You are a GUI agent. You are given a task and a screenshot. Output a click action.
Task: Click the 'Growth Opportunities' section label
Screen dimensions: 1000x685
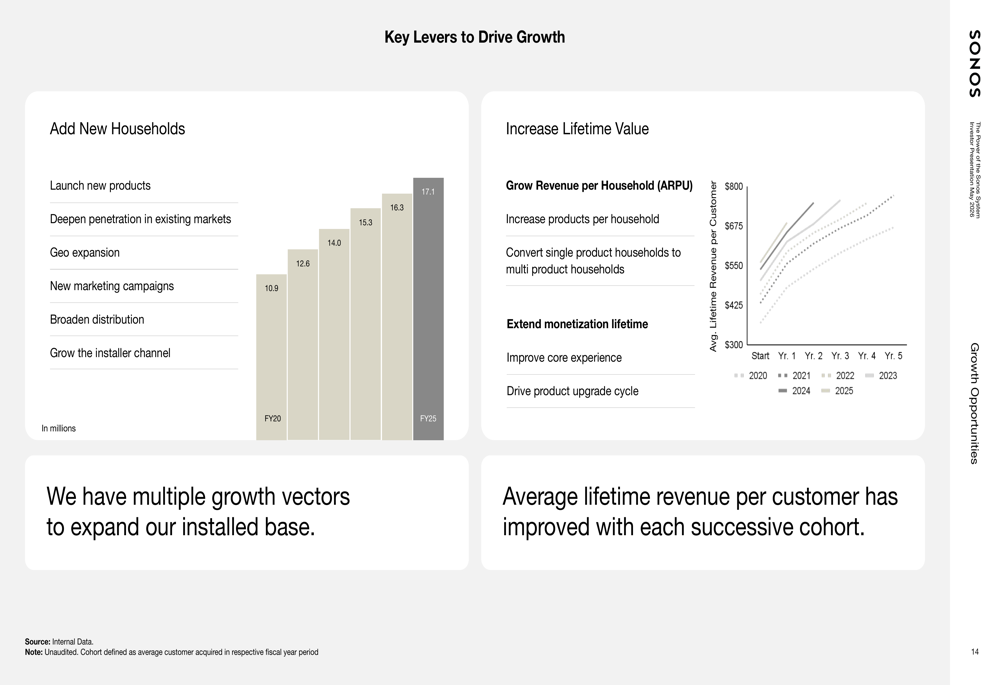(974, 403)
